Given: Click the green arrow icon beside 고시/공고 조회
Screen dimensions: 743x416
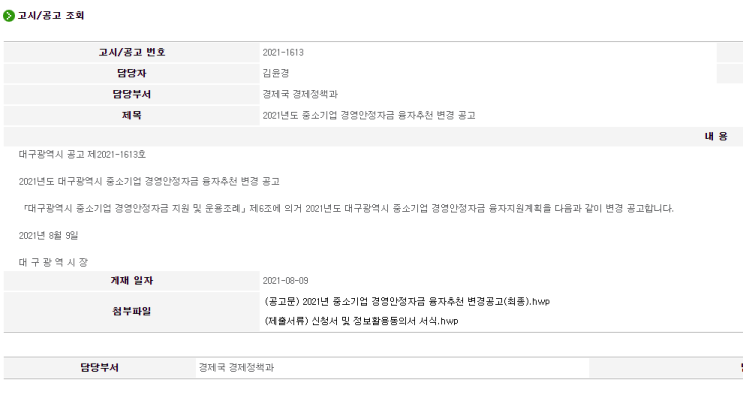Looking at the screenshot, I should click(9, 16).
